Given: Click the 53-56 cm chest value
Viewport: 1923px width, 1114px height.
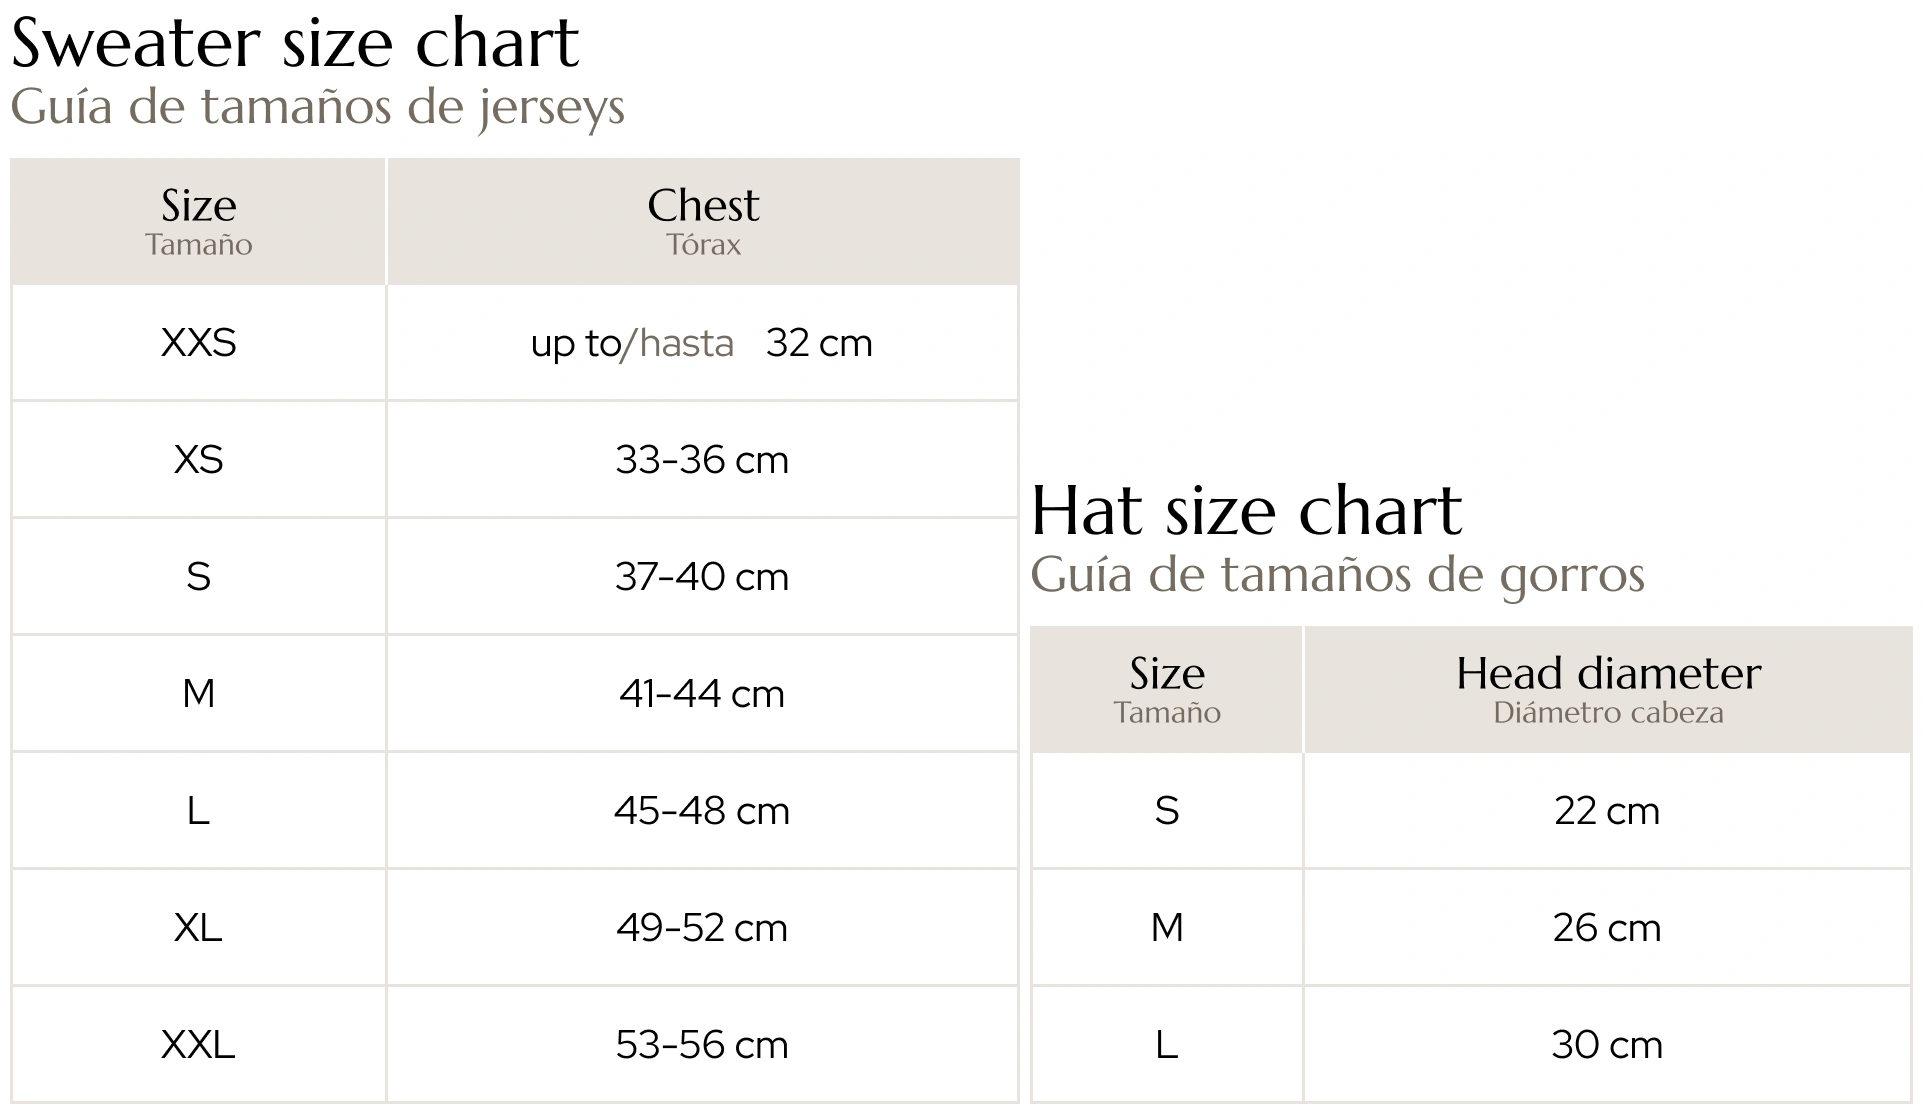Looking at the screenshot, I should coord(702,1045).
